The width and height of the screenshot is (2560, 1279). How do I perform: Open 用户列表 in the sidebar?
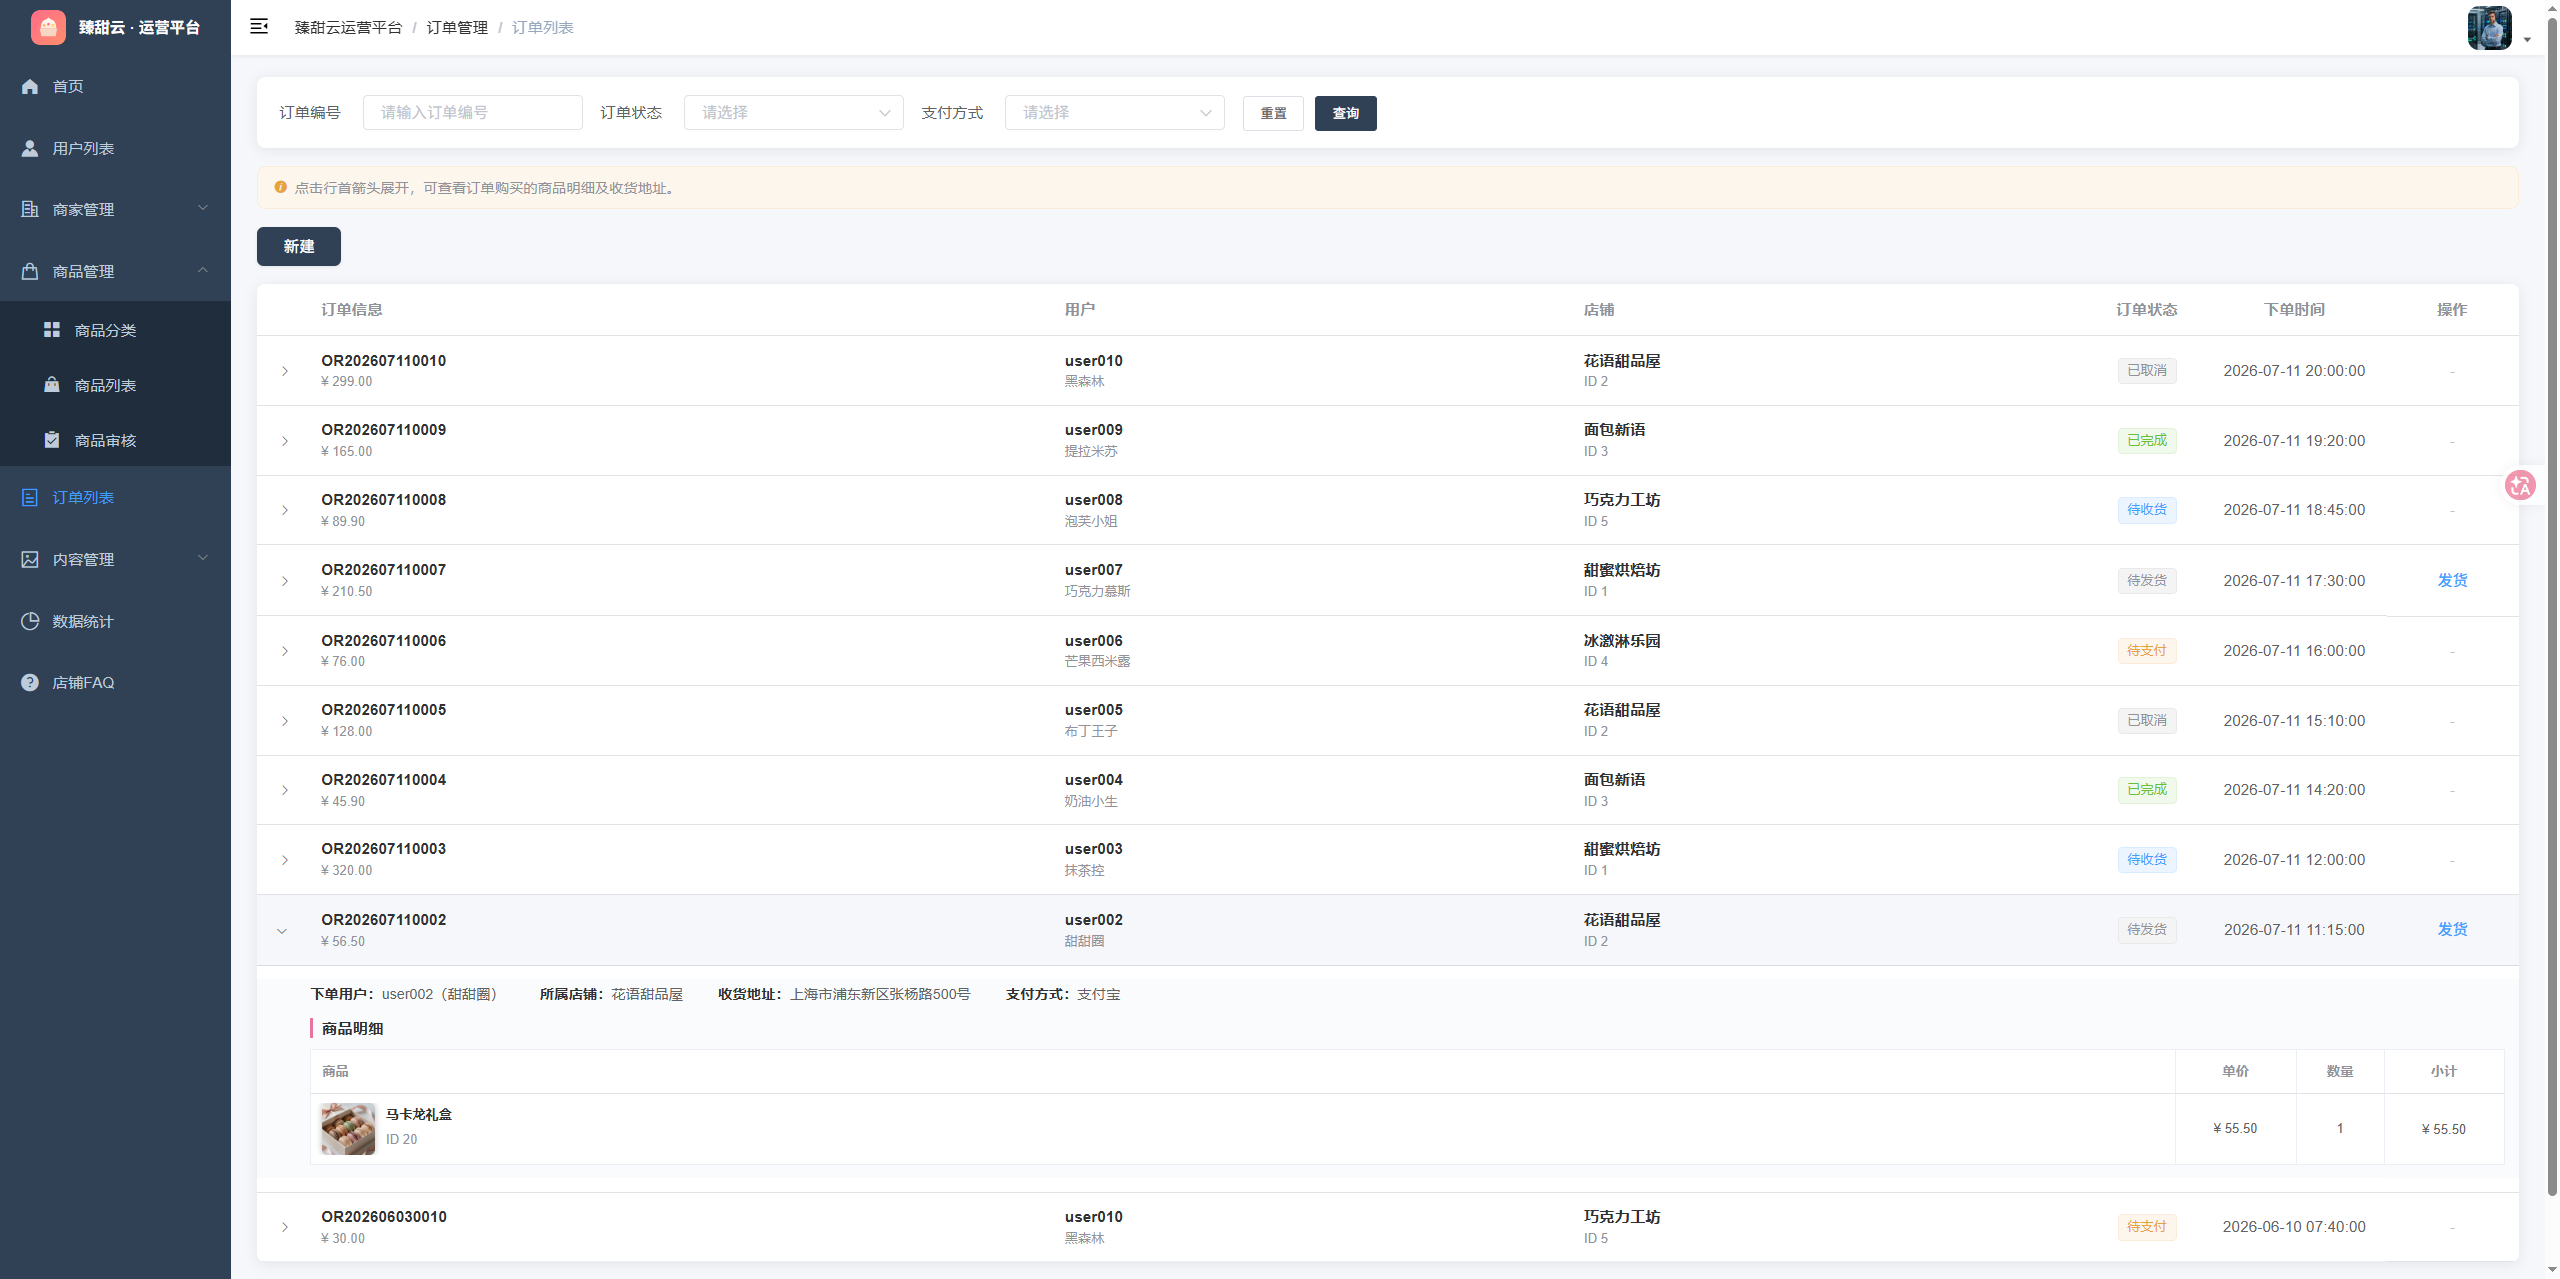pyautogui.click(x=115, y=148)
